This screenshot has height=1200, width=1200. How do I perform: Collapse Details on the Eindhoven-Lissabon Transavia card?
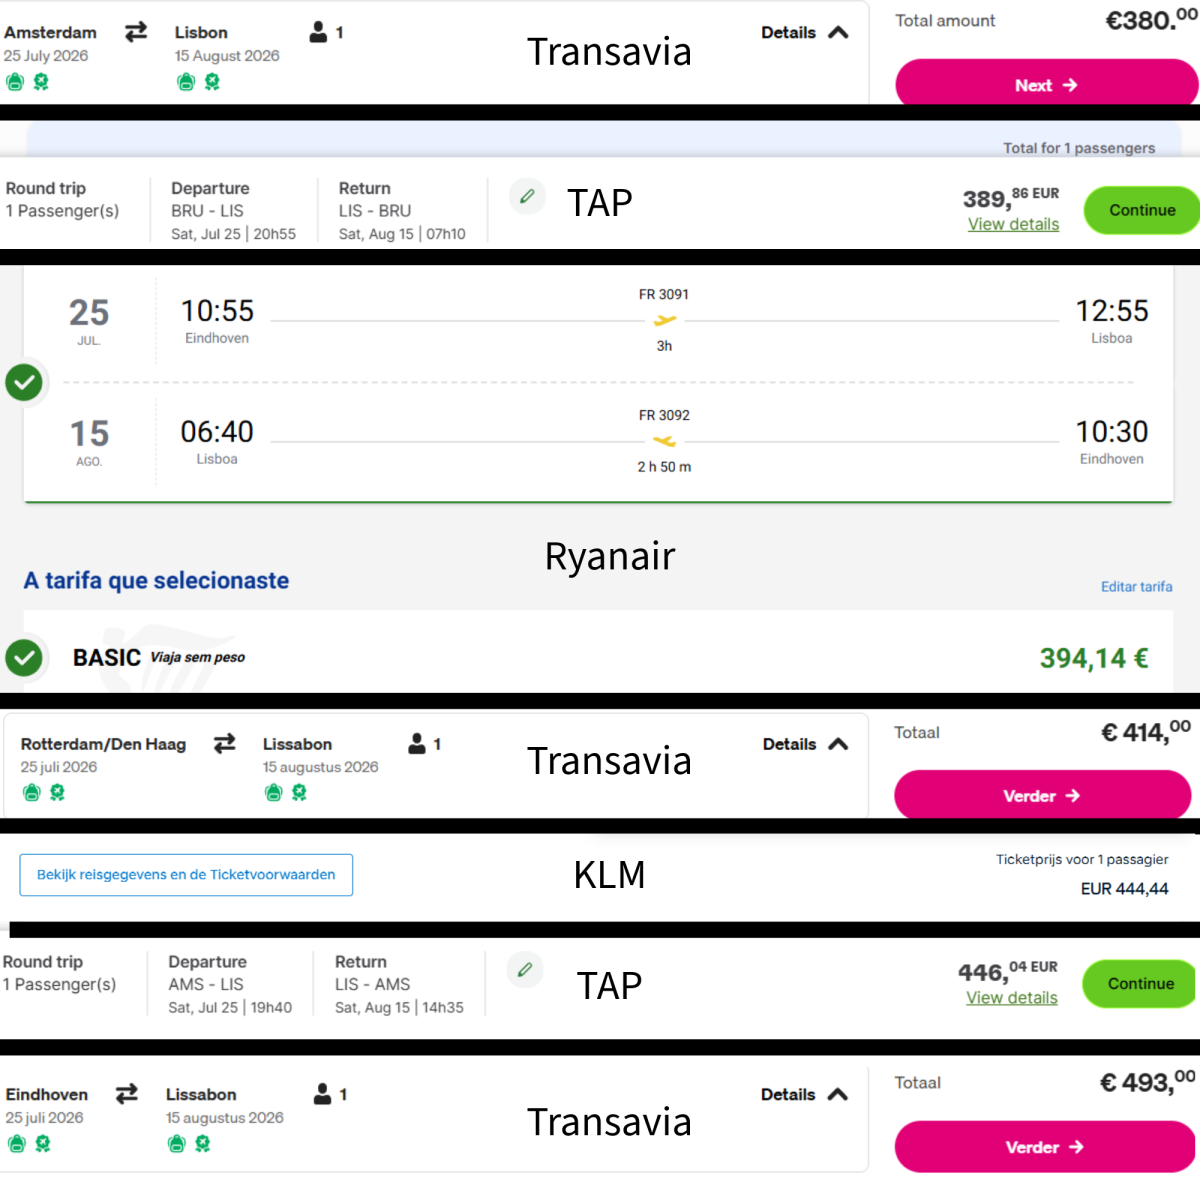[804, 1094]
